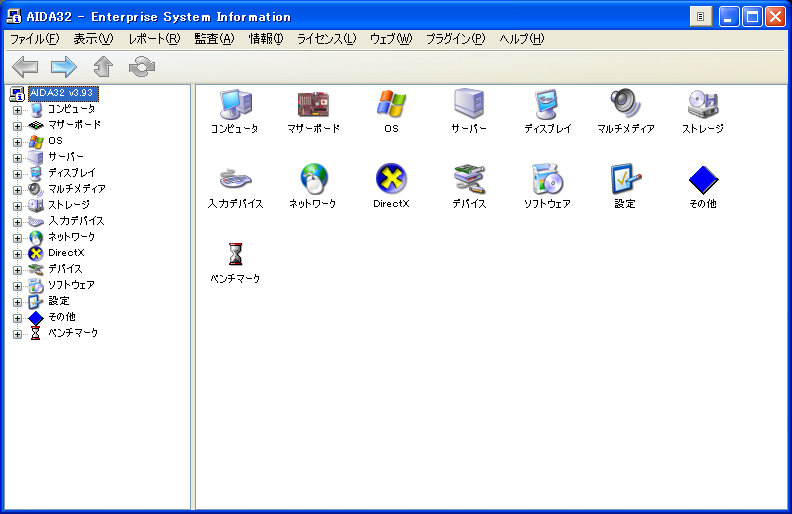
Task: Expand the OS tree node
Action: 17,141
